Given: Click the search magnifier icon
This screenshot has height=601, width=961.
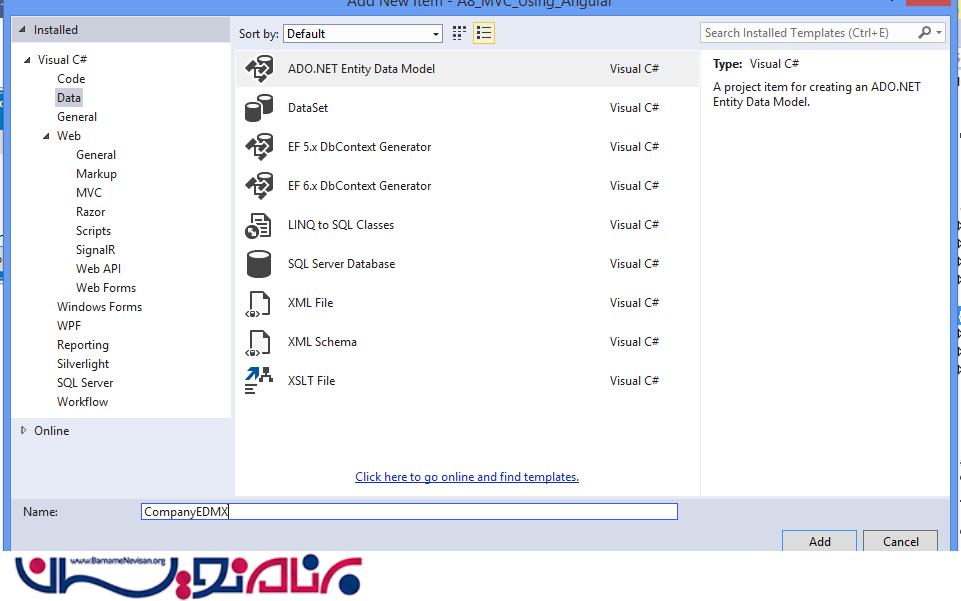Looking at the screenshot, I should tap(924, 32).
